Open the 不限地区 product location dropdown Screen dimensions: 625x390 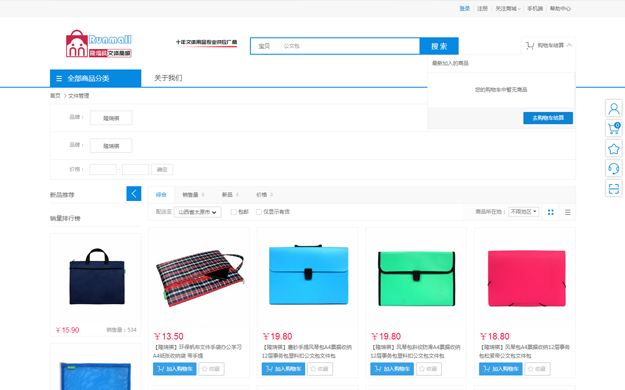pyautogui.click(x=524, y=212)
